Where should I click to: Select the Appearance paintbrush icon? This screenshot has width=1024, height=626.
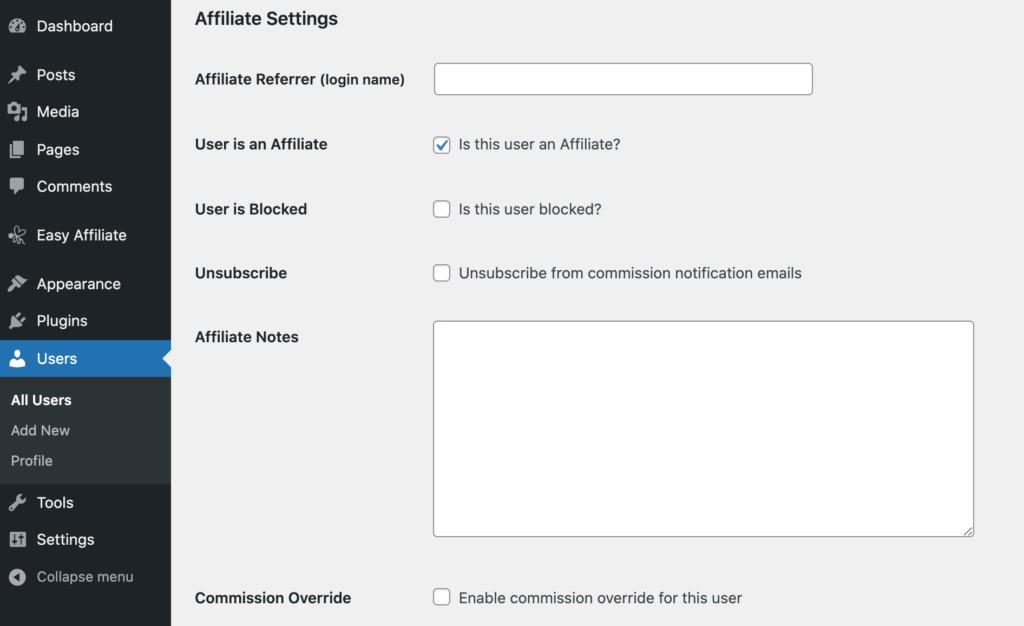17,283
